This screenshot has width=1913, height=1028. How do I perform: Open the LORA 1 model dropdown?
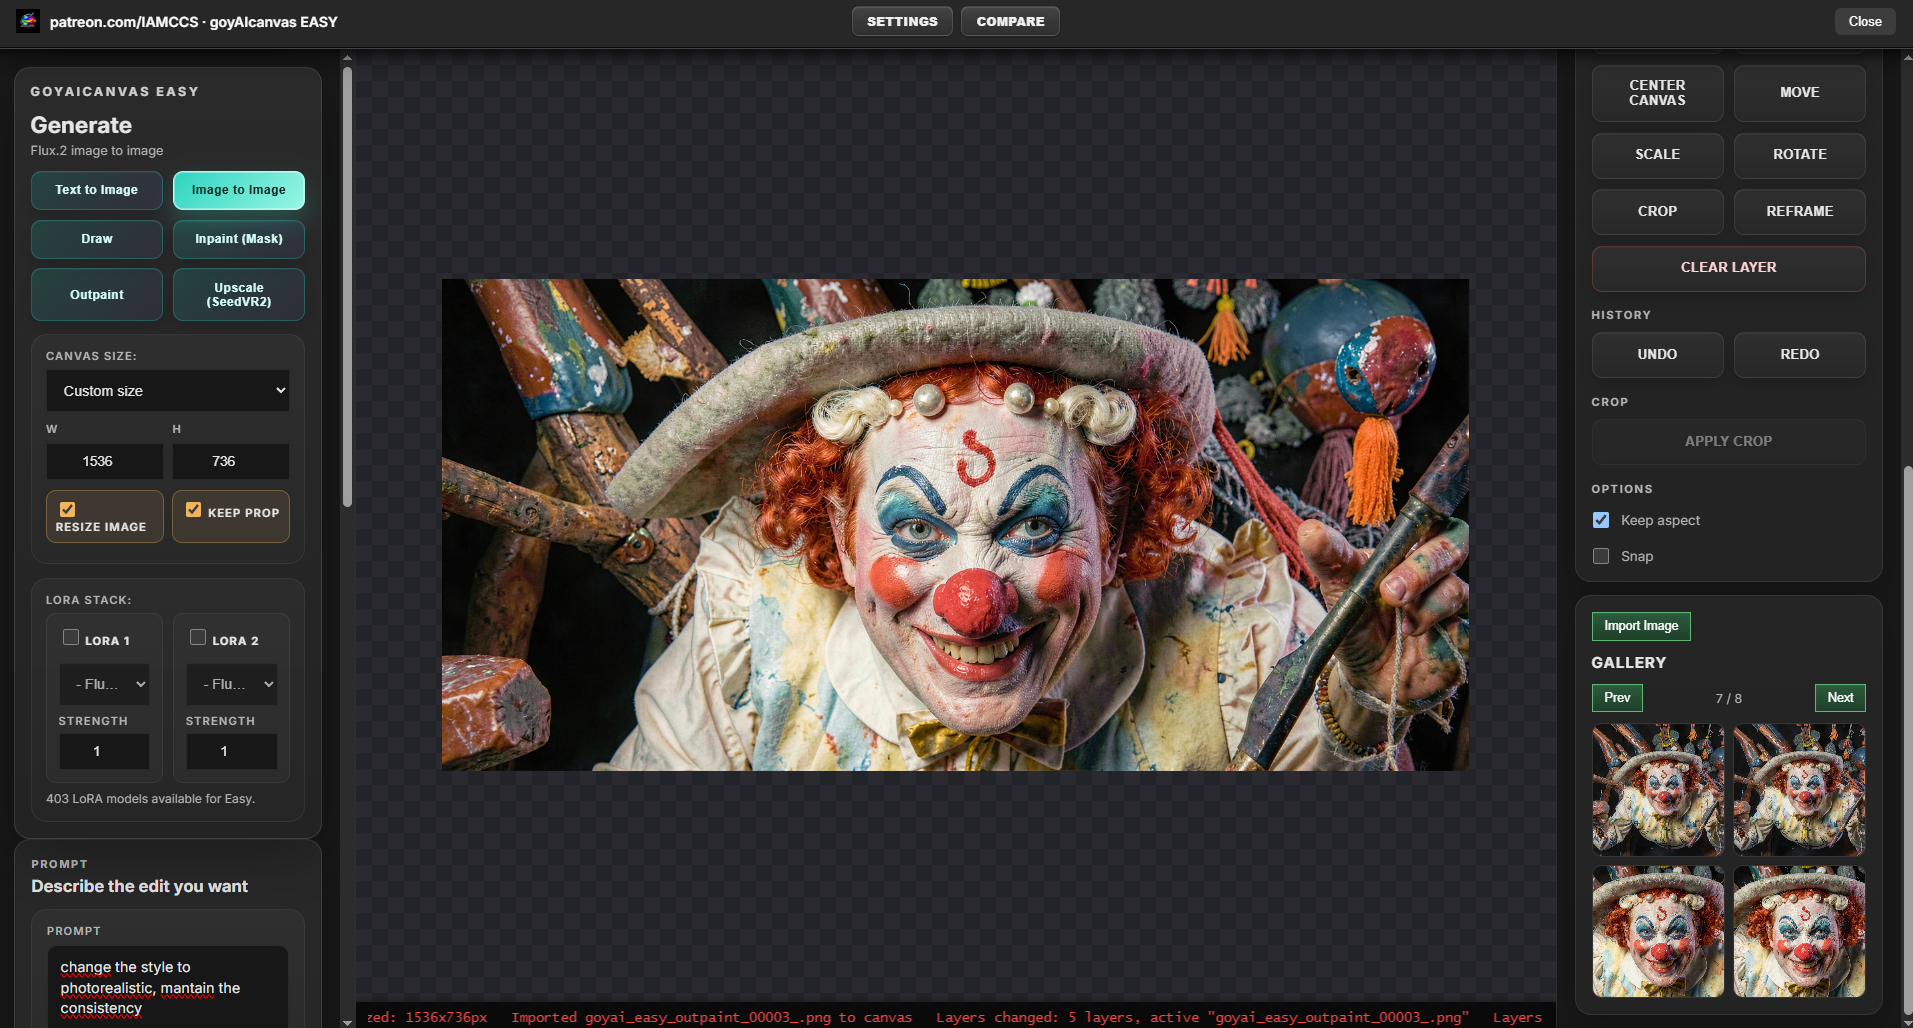point(104,684)
